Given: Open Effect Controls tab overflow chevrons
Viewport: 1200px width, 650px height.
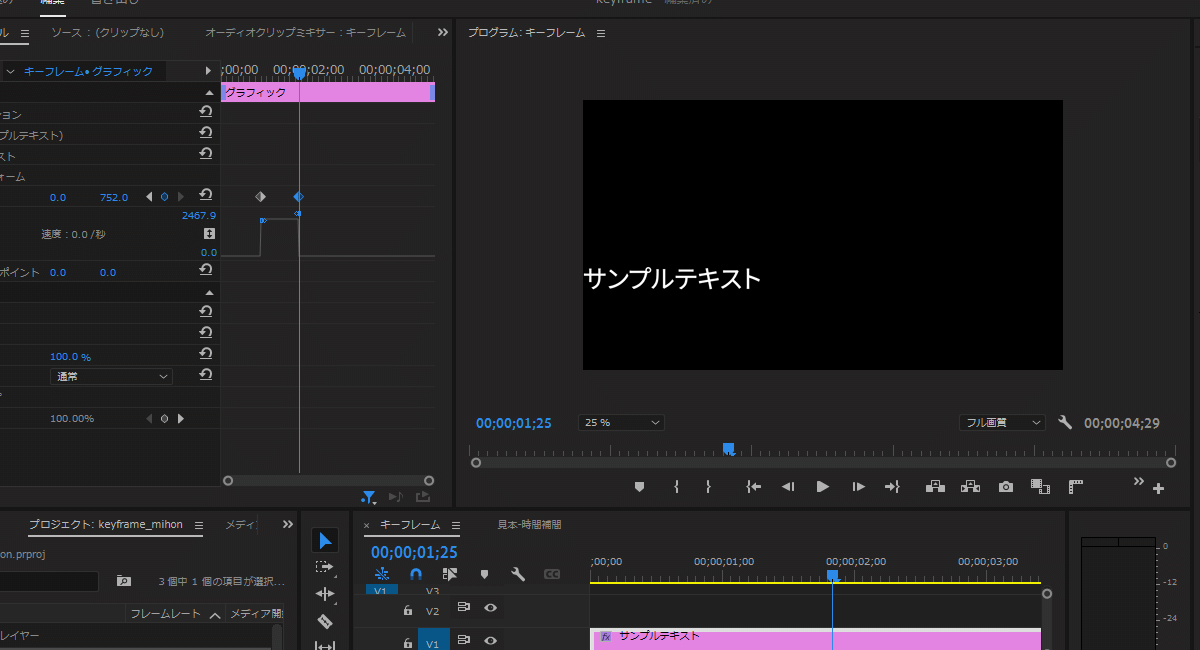Looking at the screenshot, I should [x=443, y=32].
